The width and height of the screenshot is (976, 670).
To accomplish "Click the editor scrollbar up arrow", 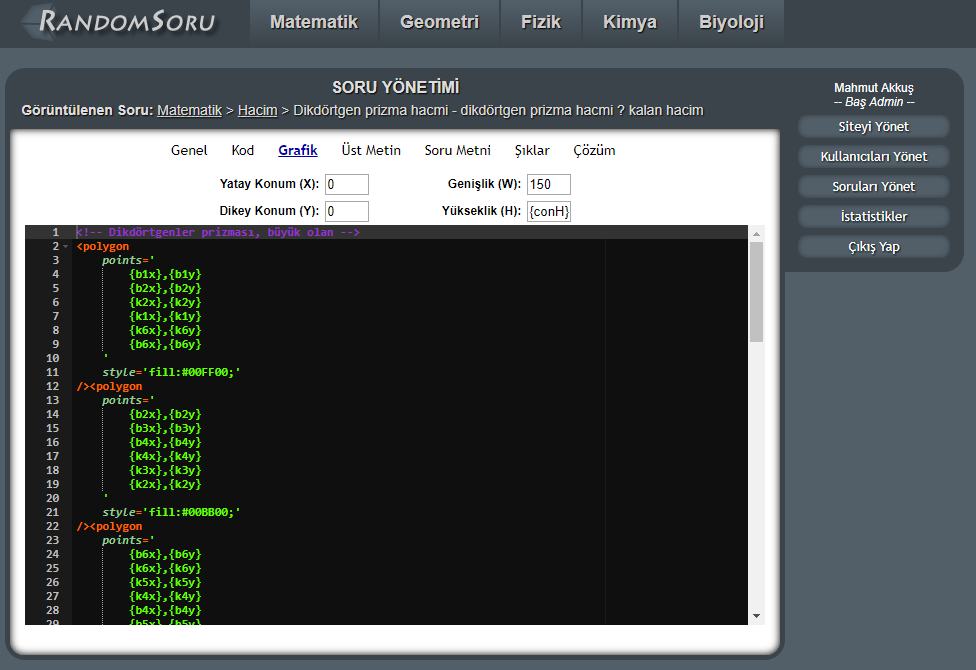I will [756, 234].
